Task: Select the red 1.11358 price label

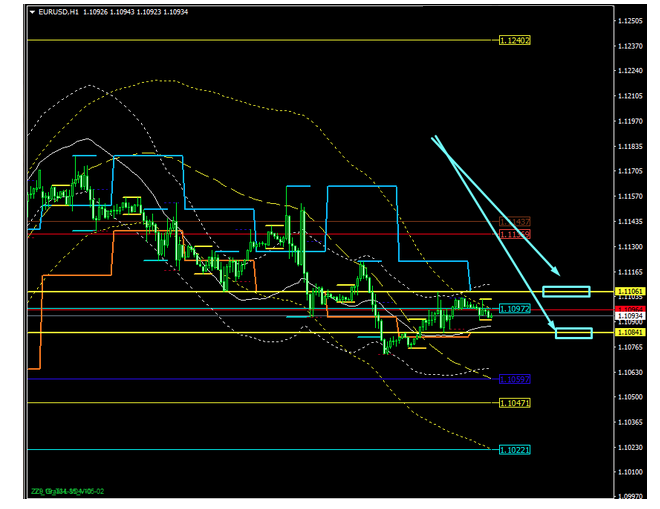Action: point(514,234)
